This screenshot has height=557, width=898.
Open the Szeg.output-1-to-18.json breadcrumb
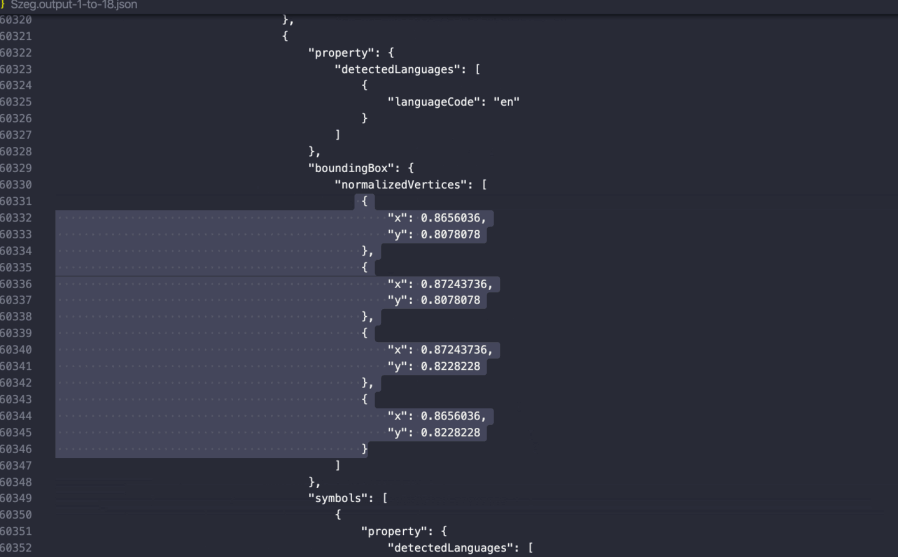pyautogui.click(x=74, y=5)
